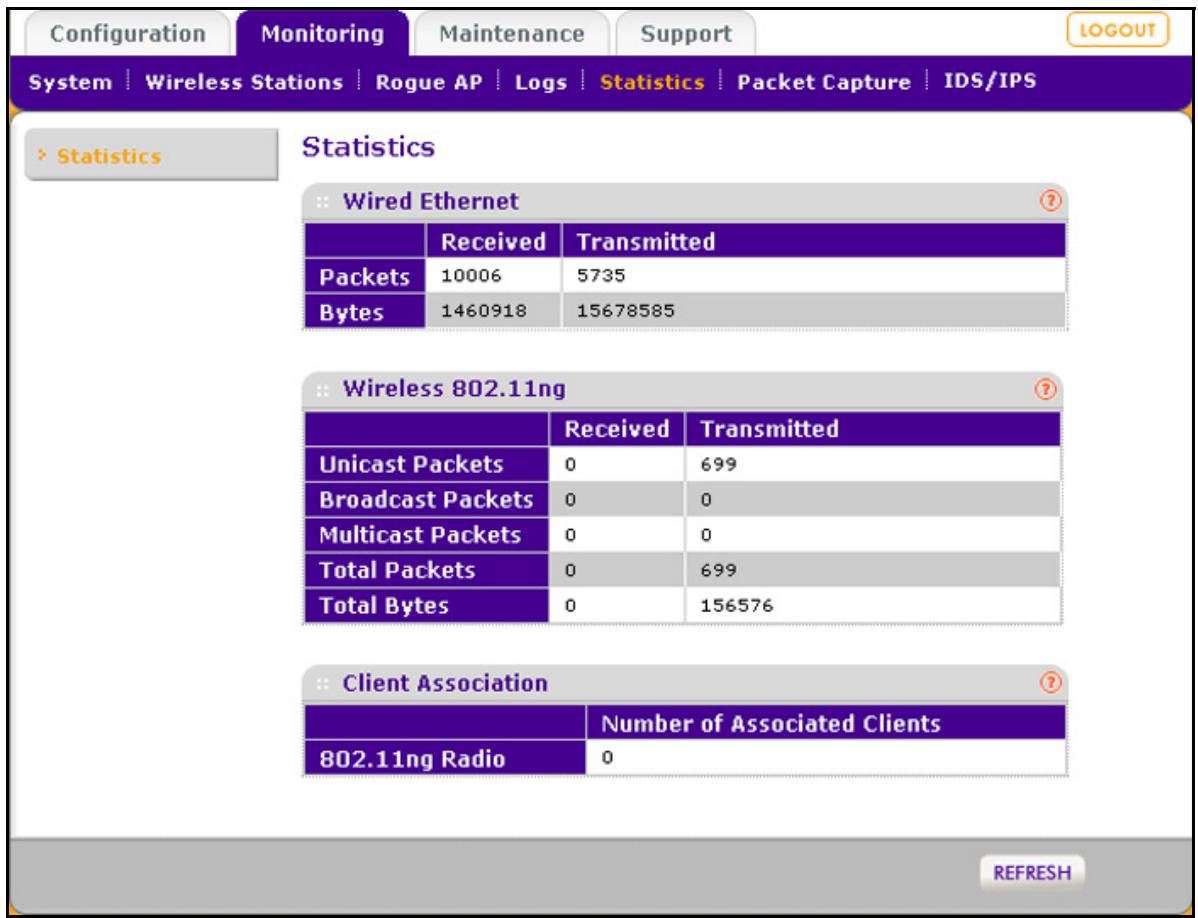This screenshot has height=918, width=1198.
Task: Open the Packet Capture submenu
Action: click(x=824, y=82)
